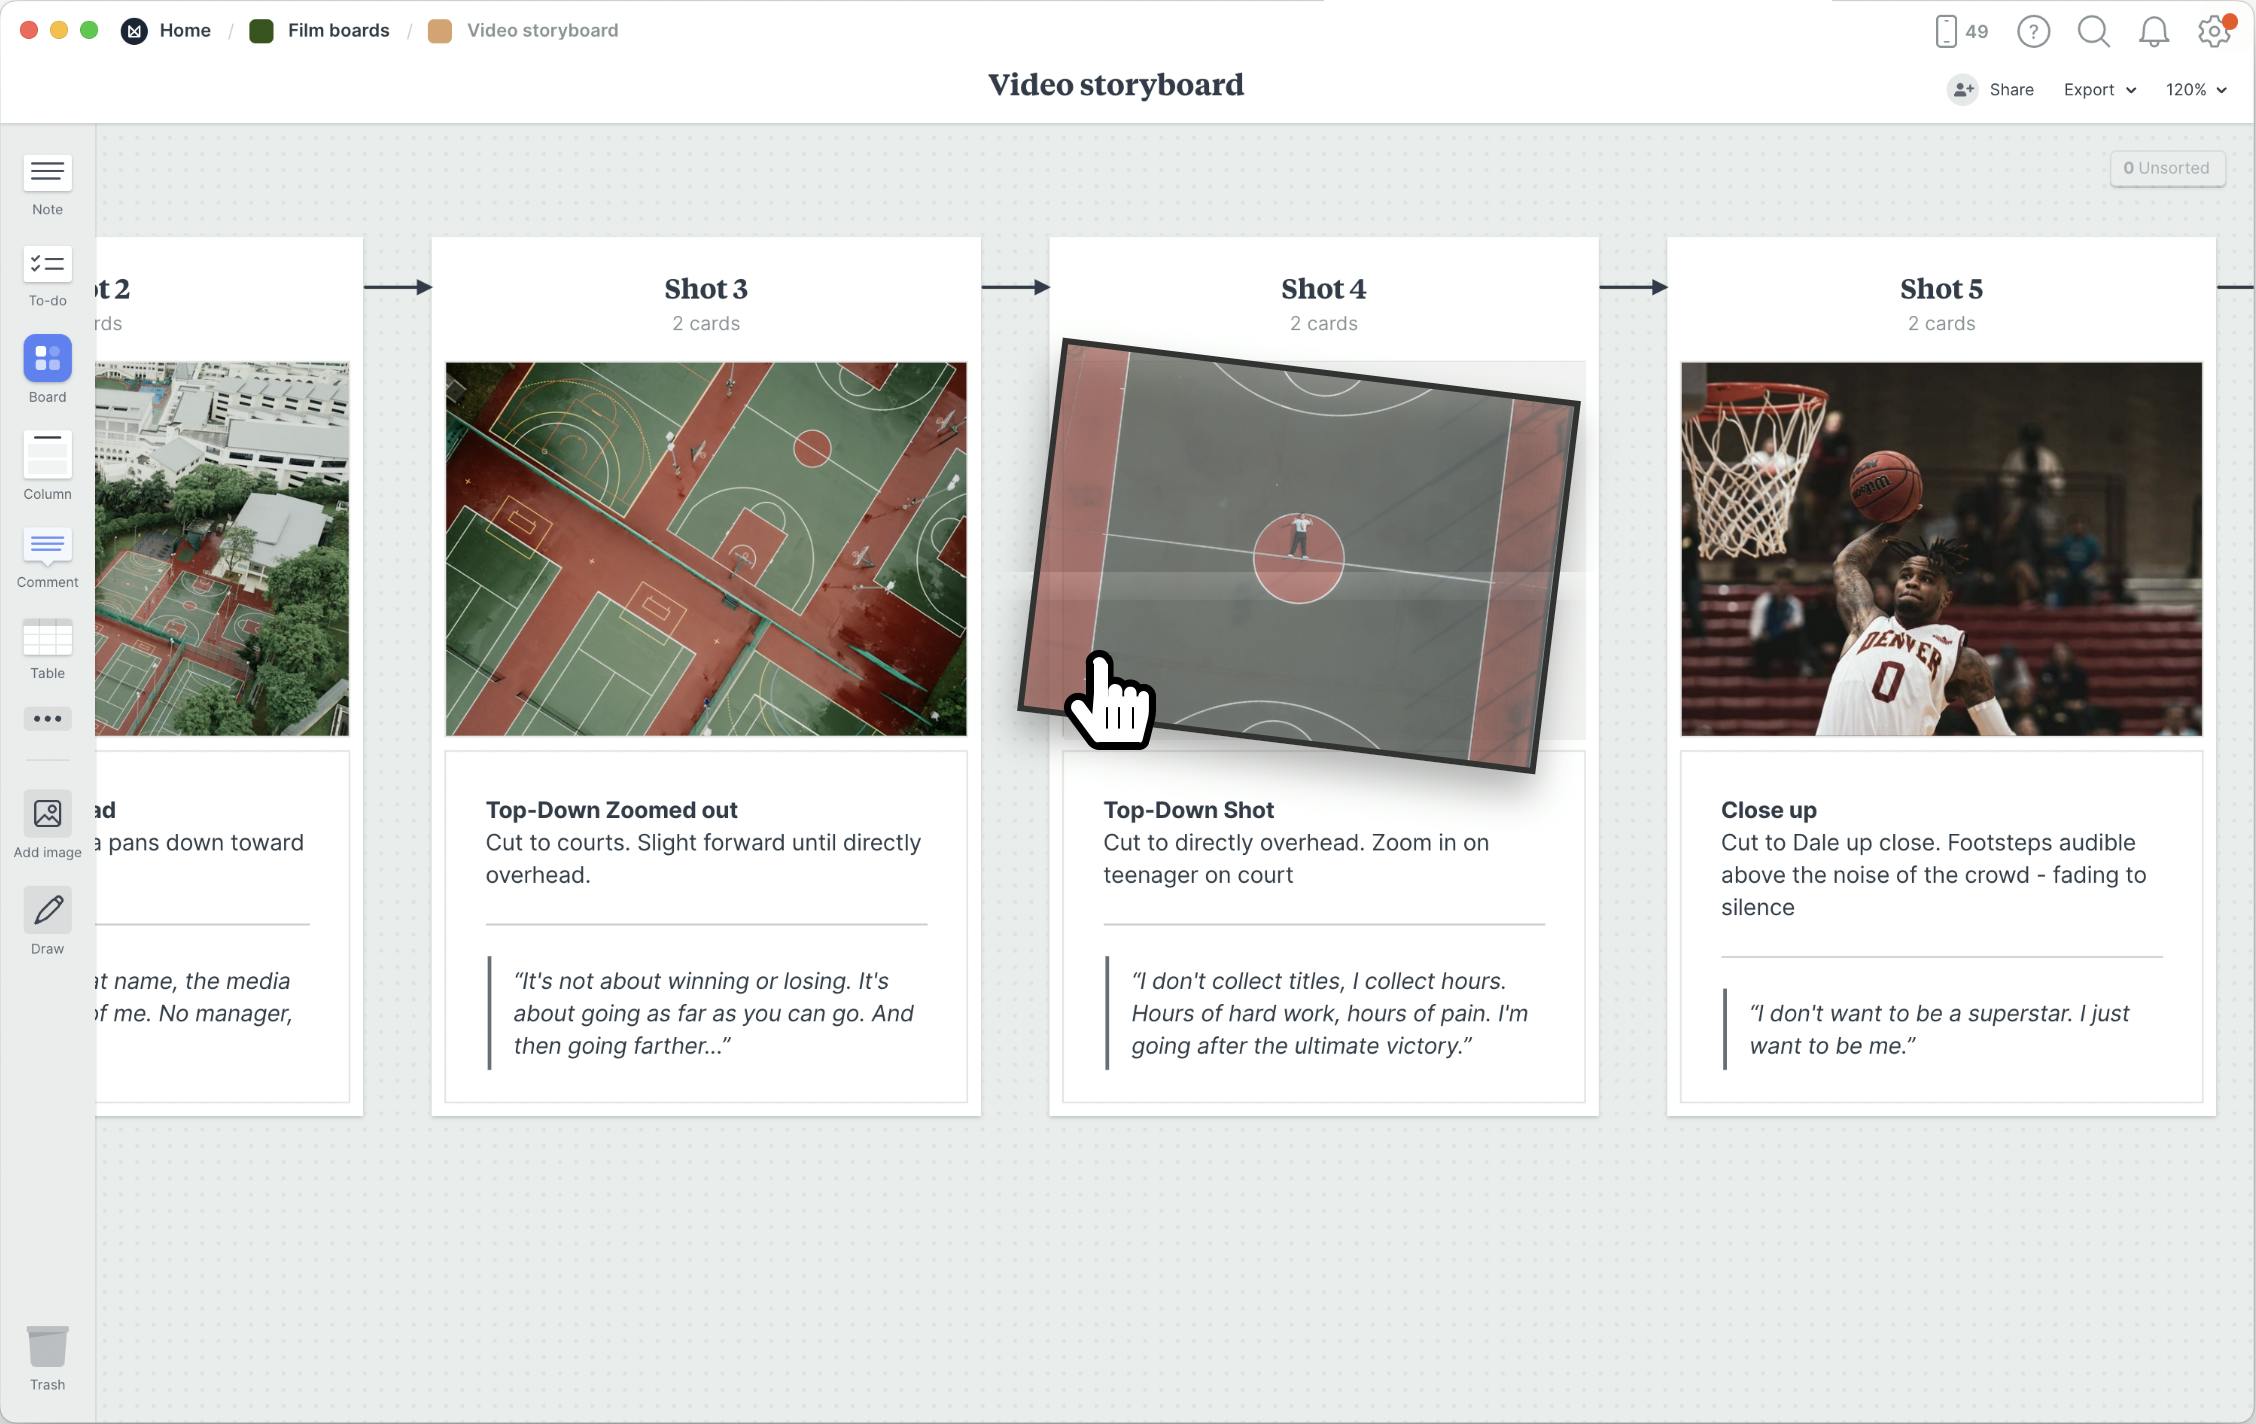Viewport: 2256px width, 1424px height.
Task: Click the Add image tool
Action: click(x=47, y=814)
